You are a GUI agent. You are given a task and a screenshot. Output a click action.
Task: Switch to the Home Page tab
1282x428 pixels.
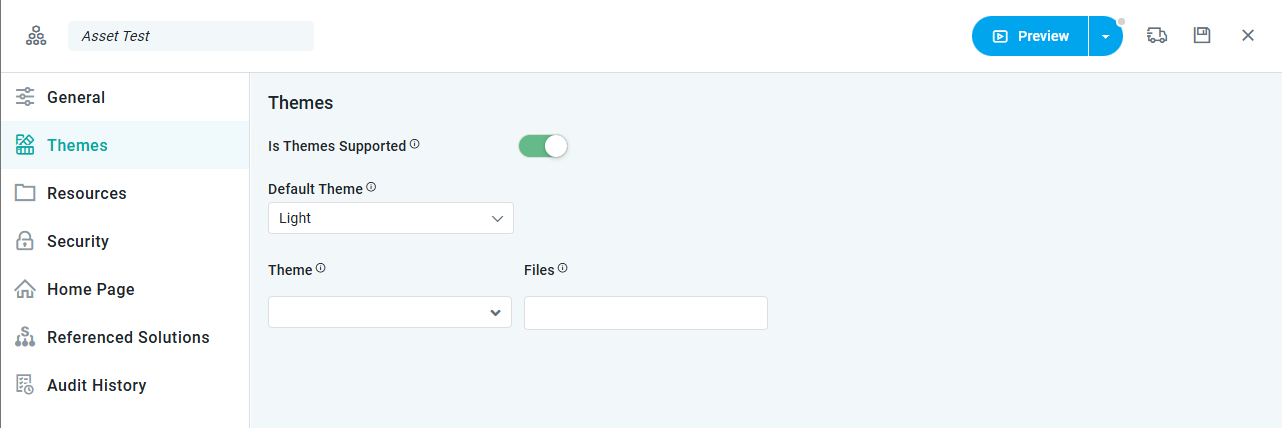90,289
